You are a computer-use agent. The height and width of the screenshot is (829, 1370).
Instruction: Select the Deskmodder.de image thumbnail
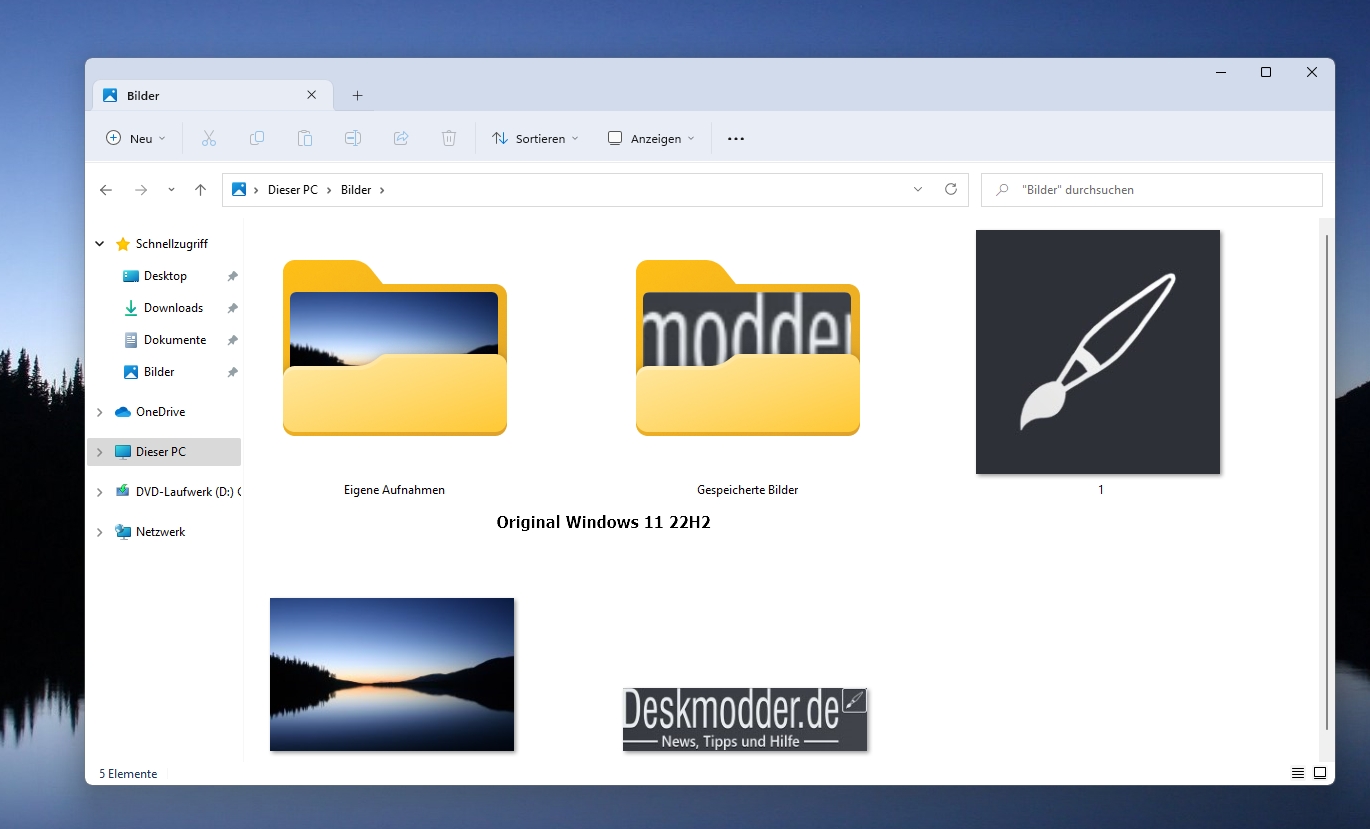click(x=745, y=719)
